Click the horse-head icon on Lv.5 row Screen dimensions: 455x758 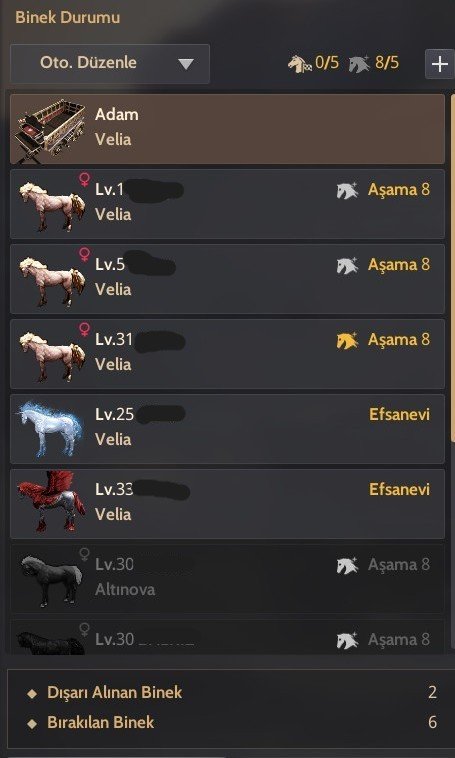[x=347, y=266]
